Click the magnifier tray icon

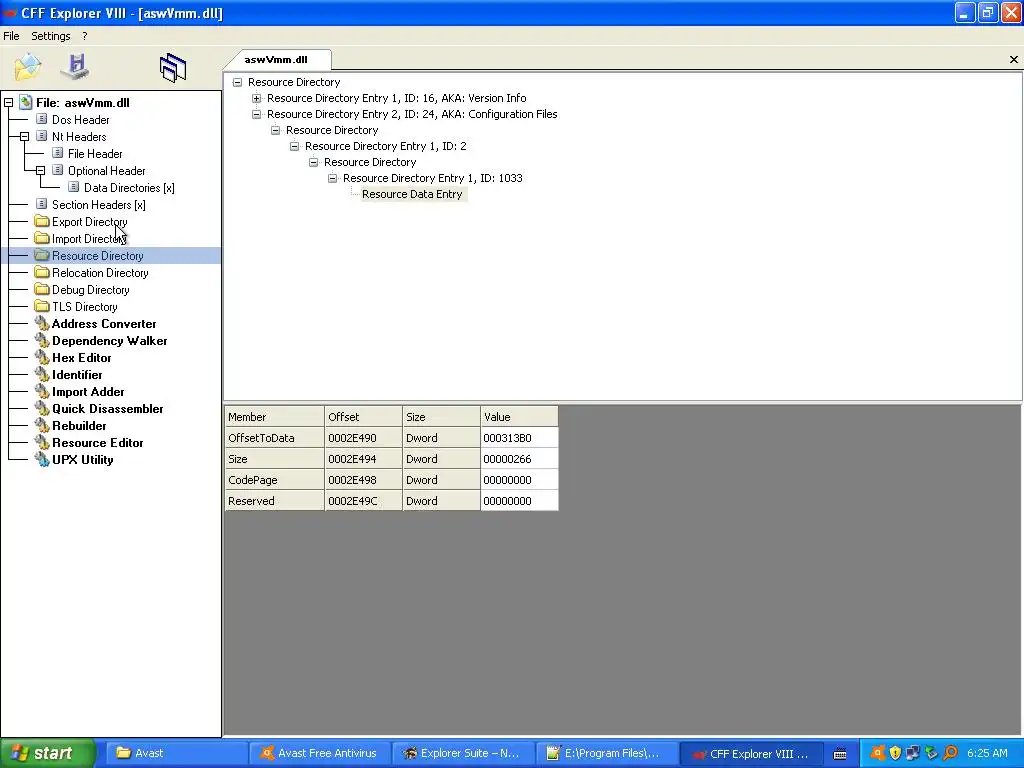[950, 753]
